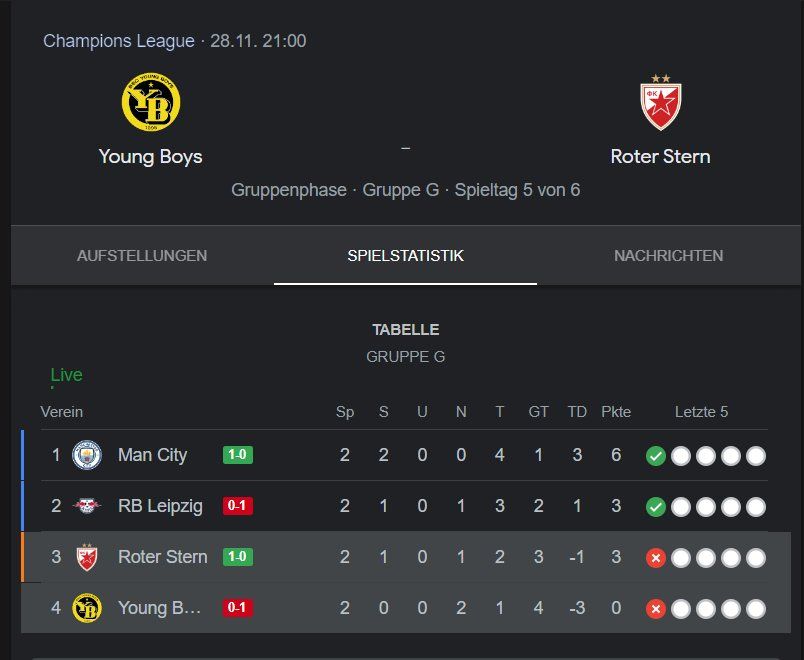
Task: Open RB Leipzig team name link
Action: 160,506
